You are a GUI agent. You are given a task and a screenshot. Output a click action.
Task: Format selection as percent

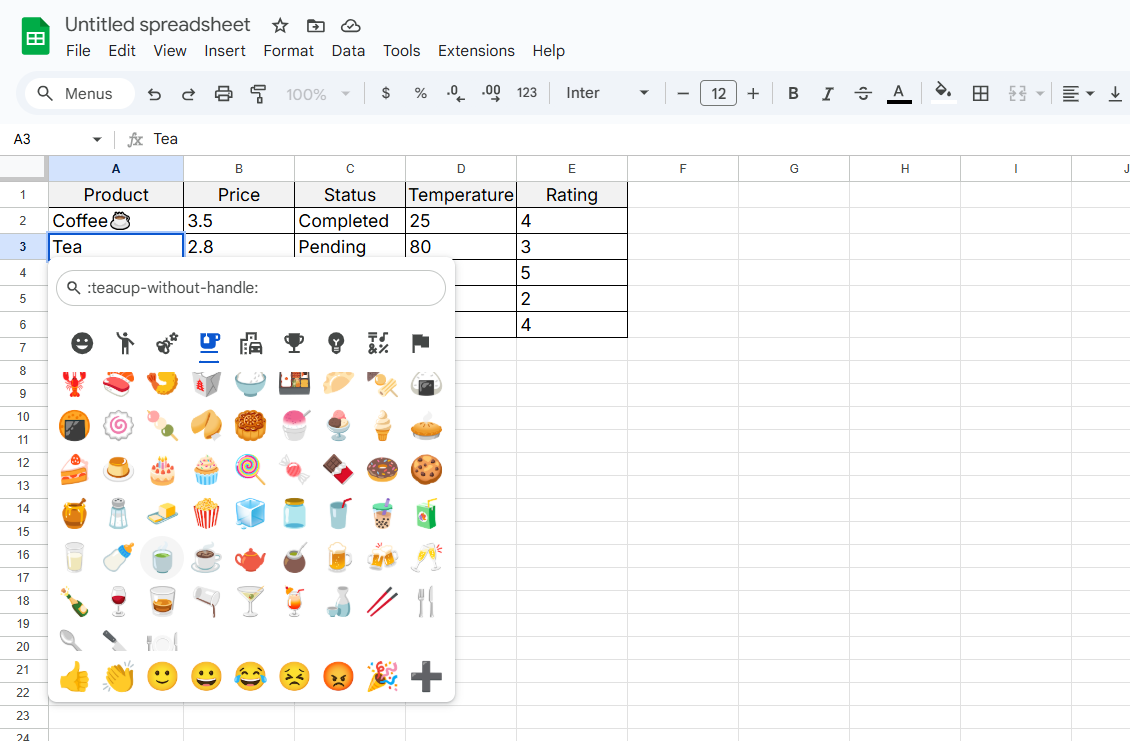click(x=420, y=93)
